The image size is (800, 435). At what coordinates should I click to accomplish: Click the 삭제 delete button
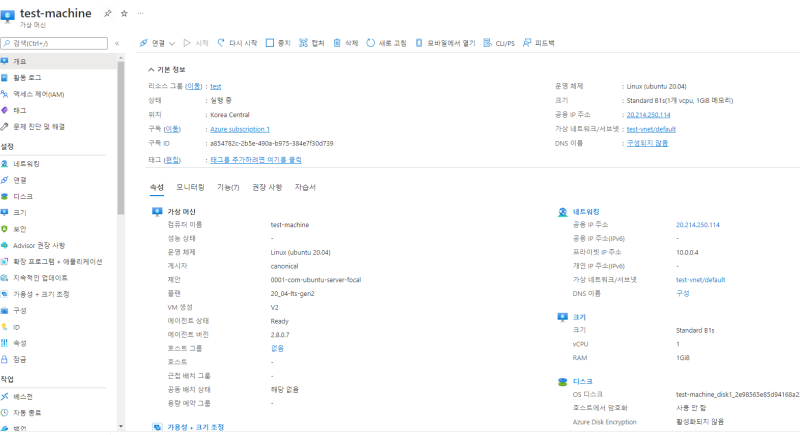346,43
